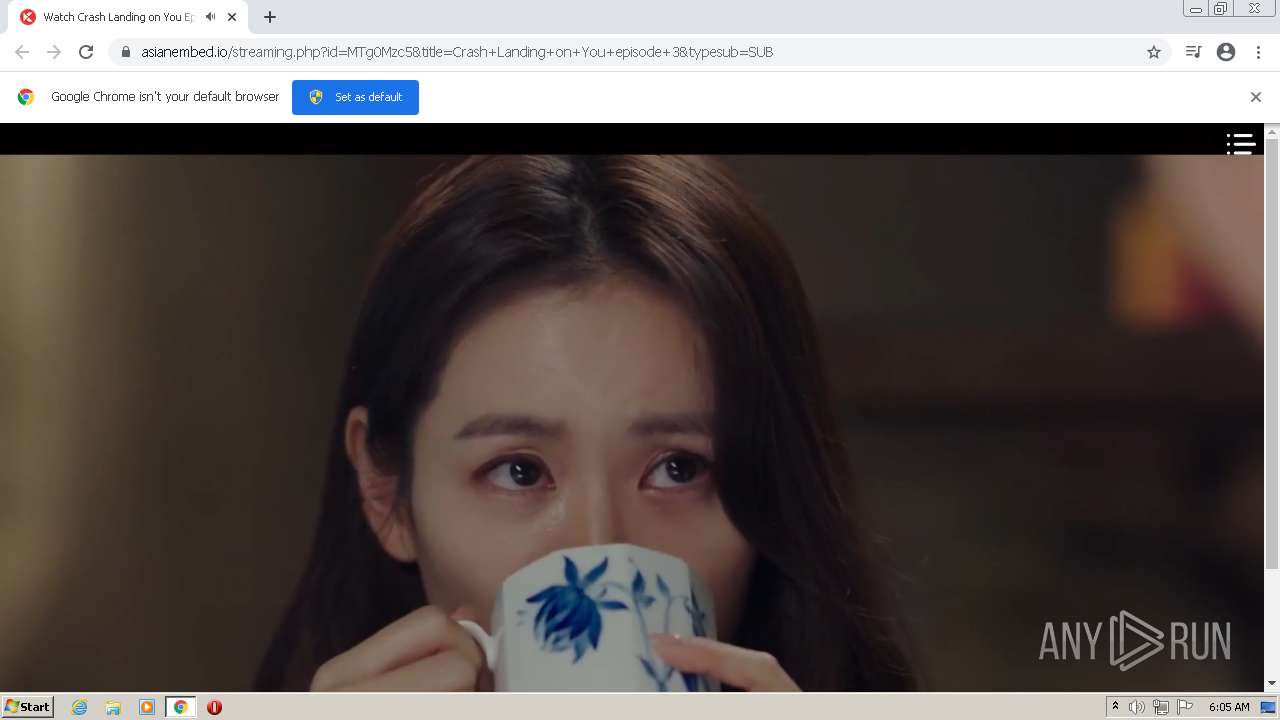Open network status tray icon
The height and width of the screenshot is (720, 1280).
1161,707
